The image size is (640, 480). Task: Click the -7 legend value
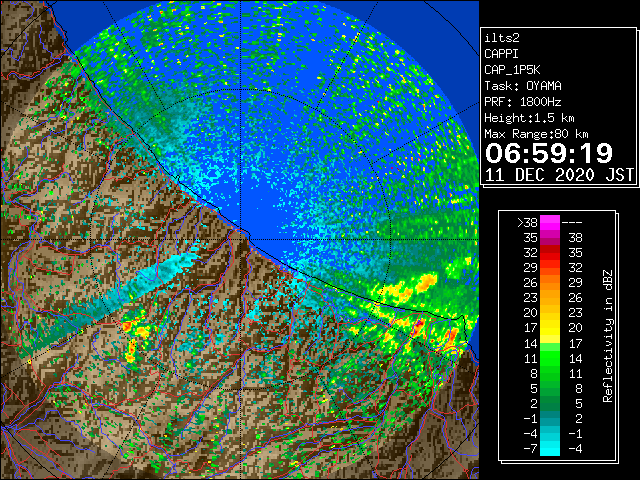point(530,449)
